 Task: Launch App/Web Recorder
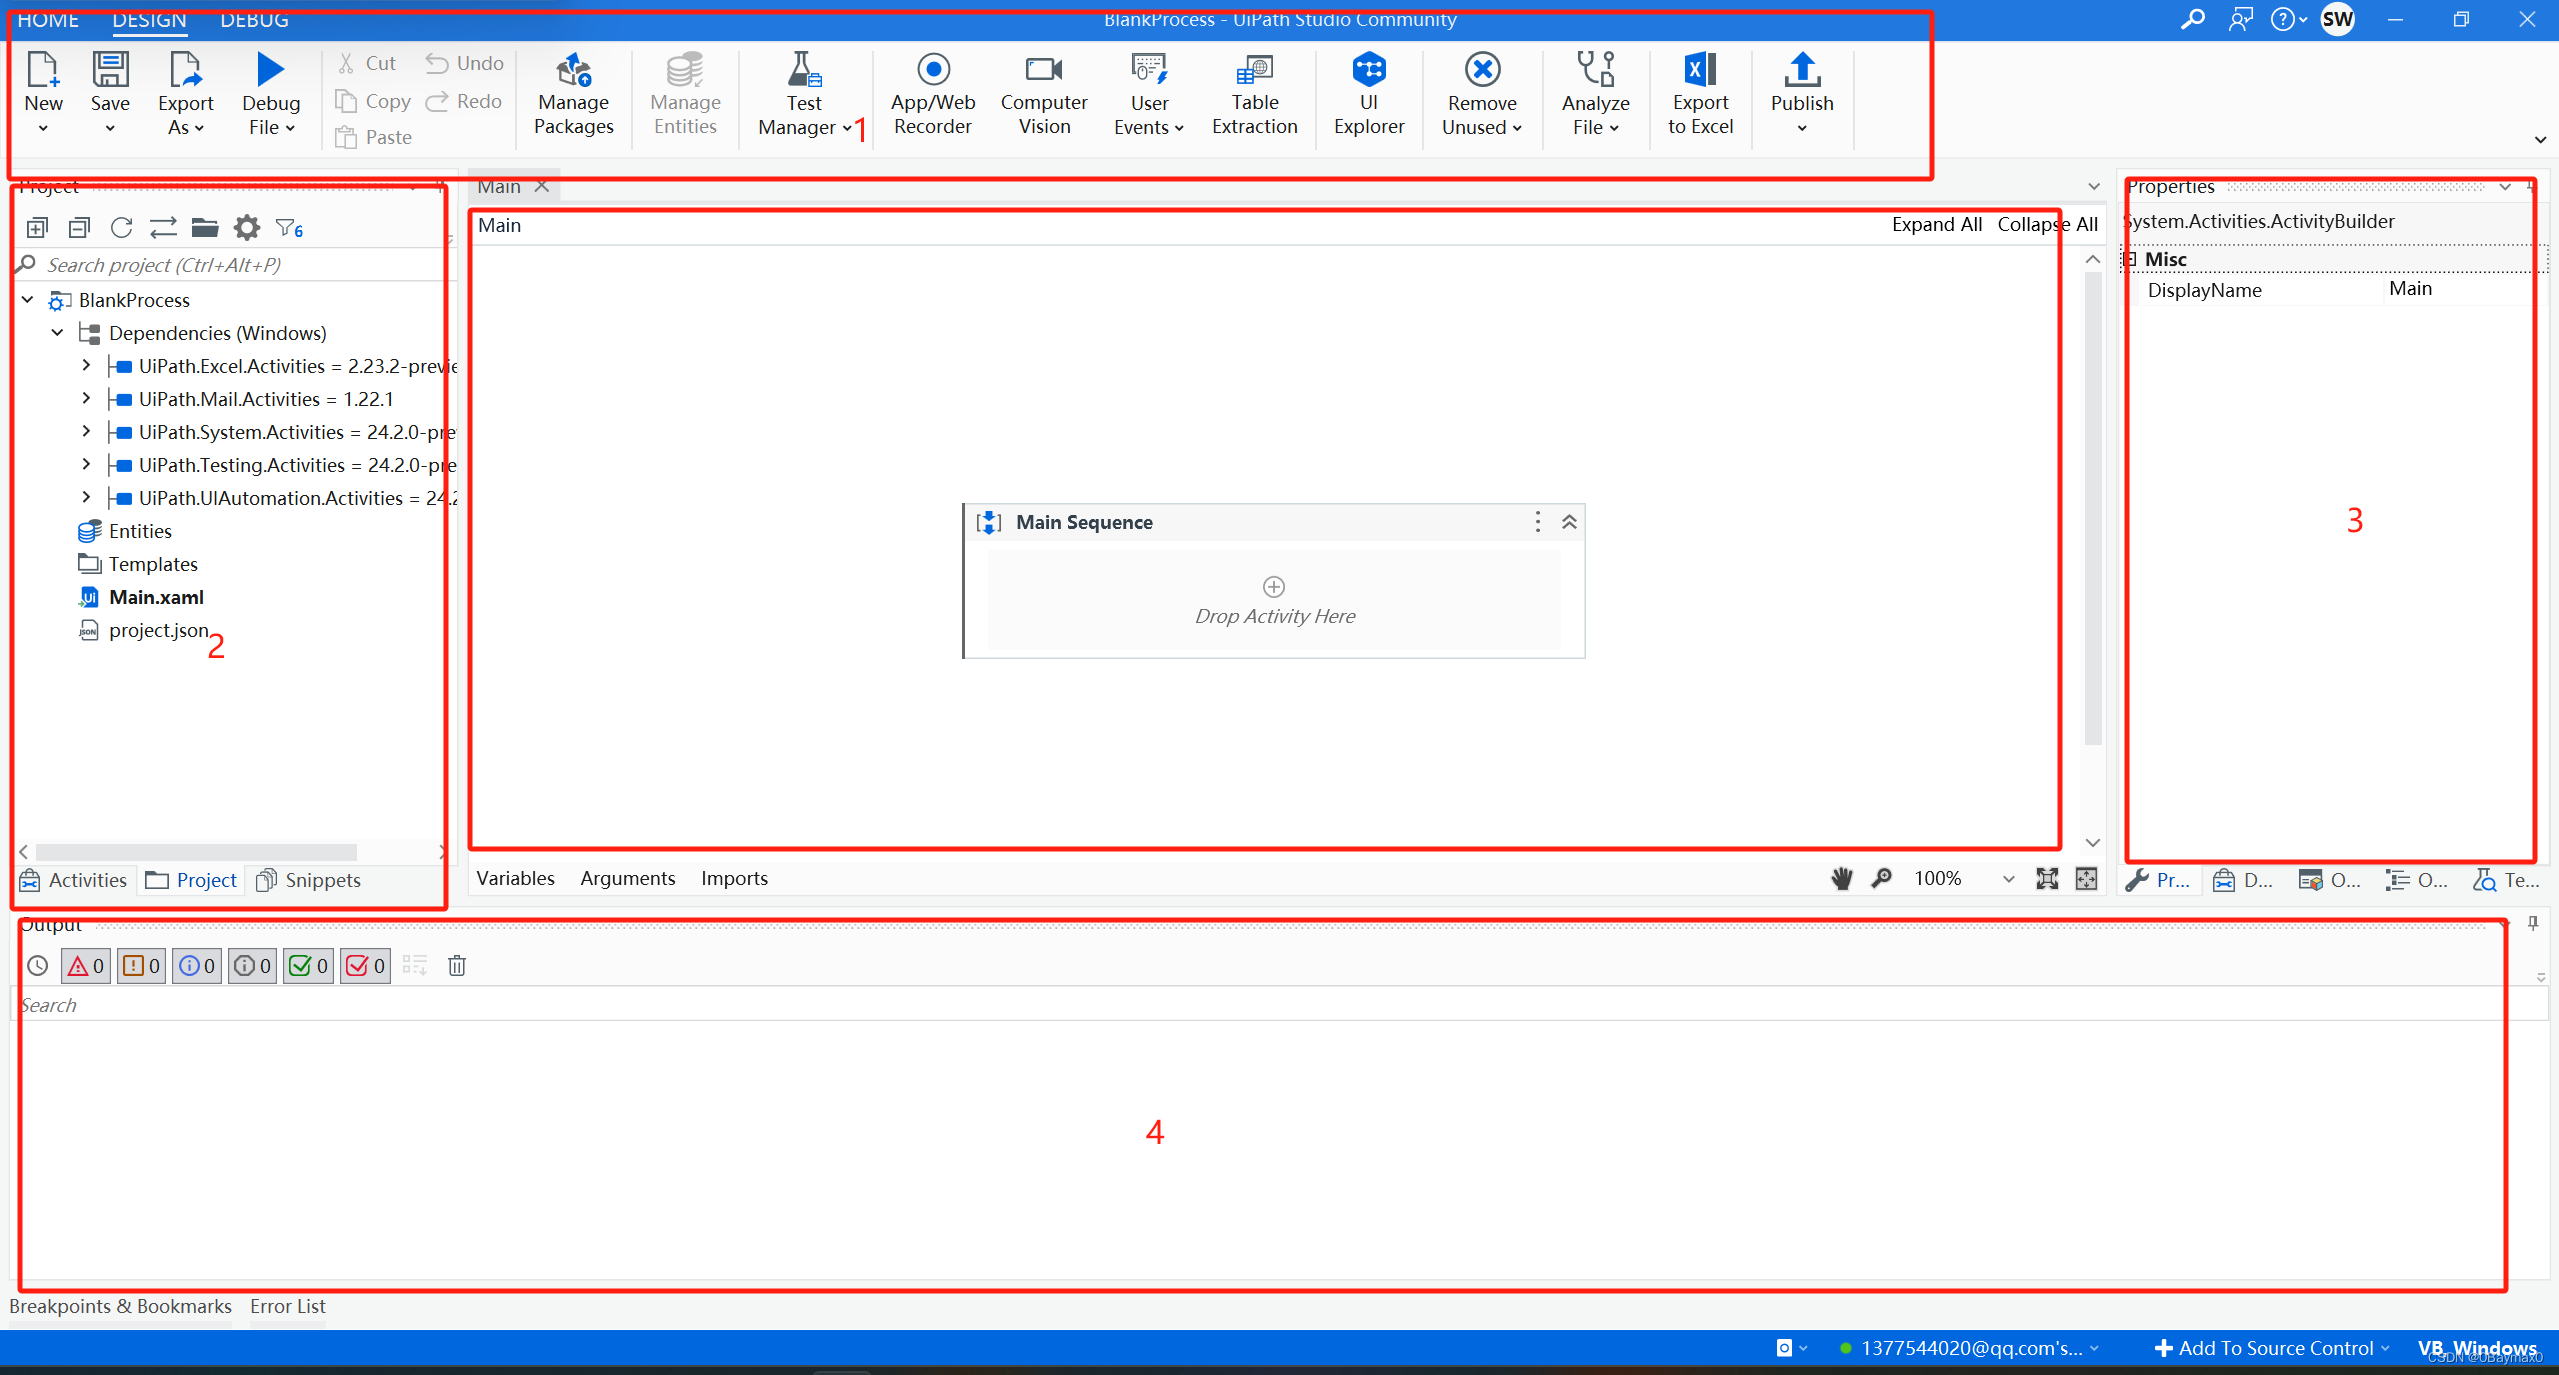pyautogui.click(x=933, y=94)
